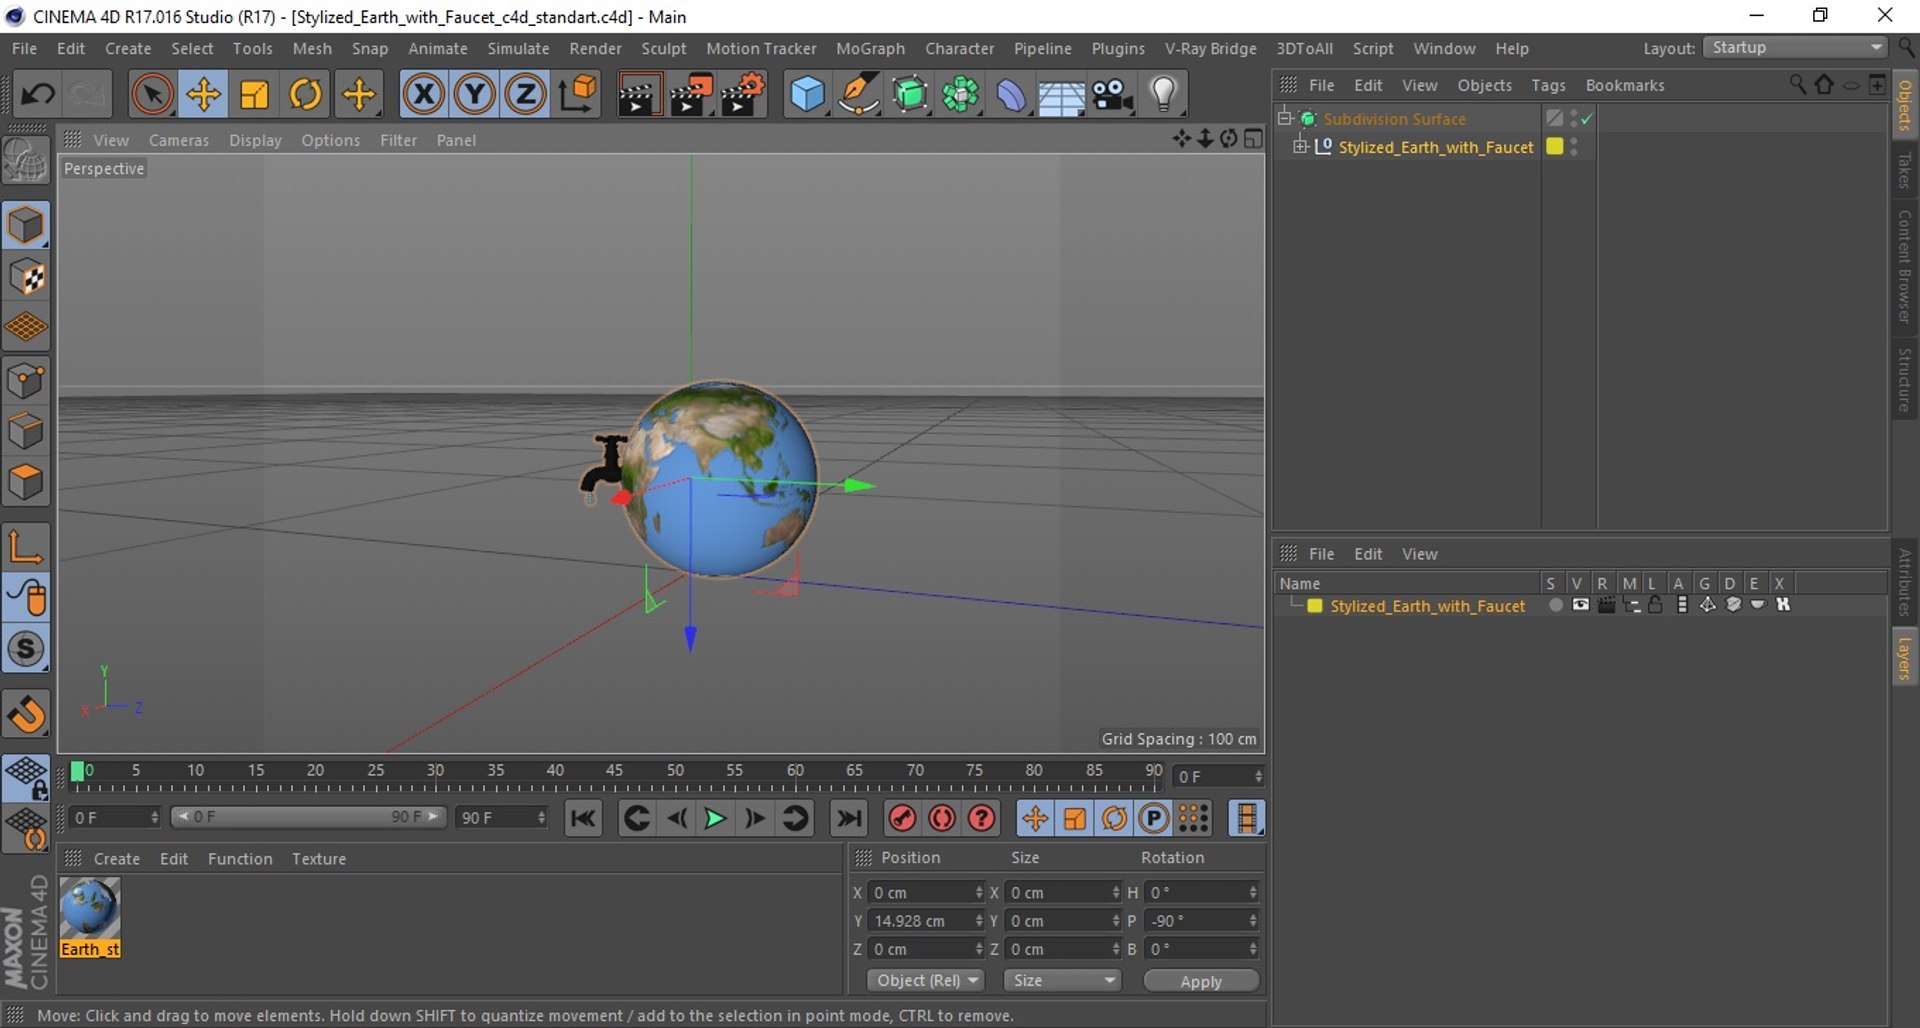Select the Live Selection tool
This screenshot has width=1920, height=1028.
pos(152,95)
